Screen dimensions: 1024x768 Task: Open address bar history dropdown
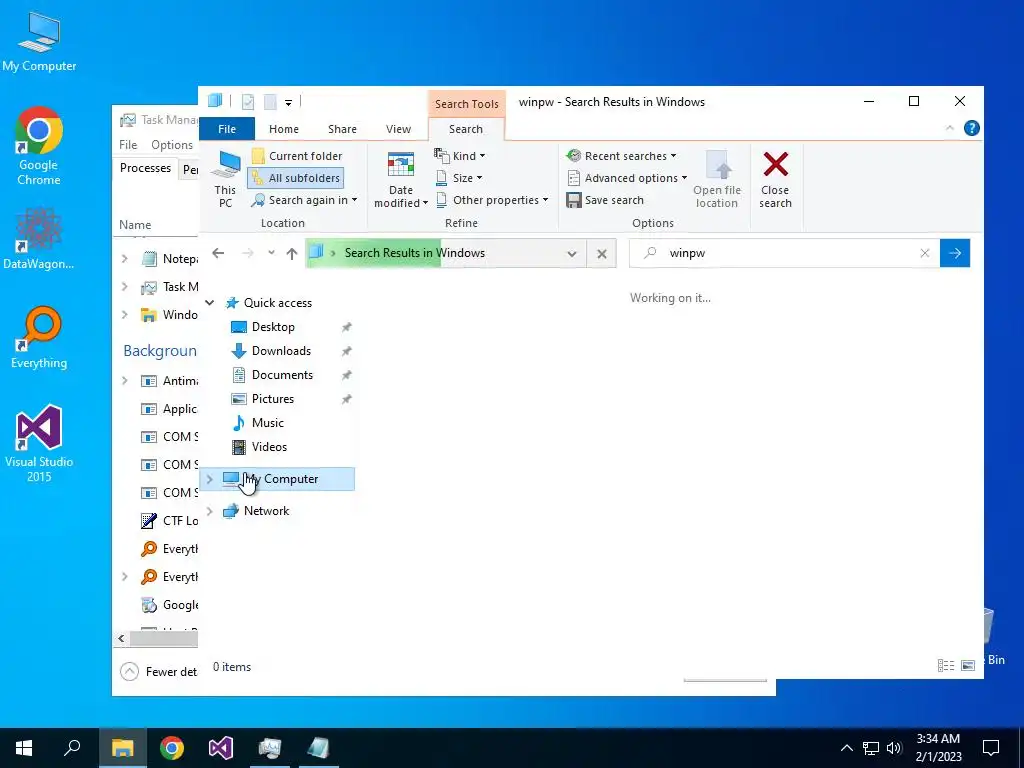(x=571, y=253)
